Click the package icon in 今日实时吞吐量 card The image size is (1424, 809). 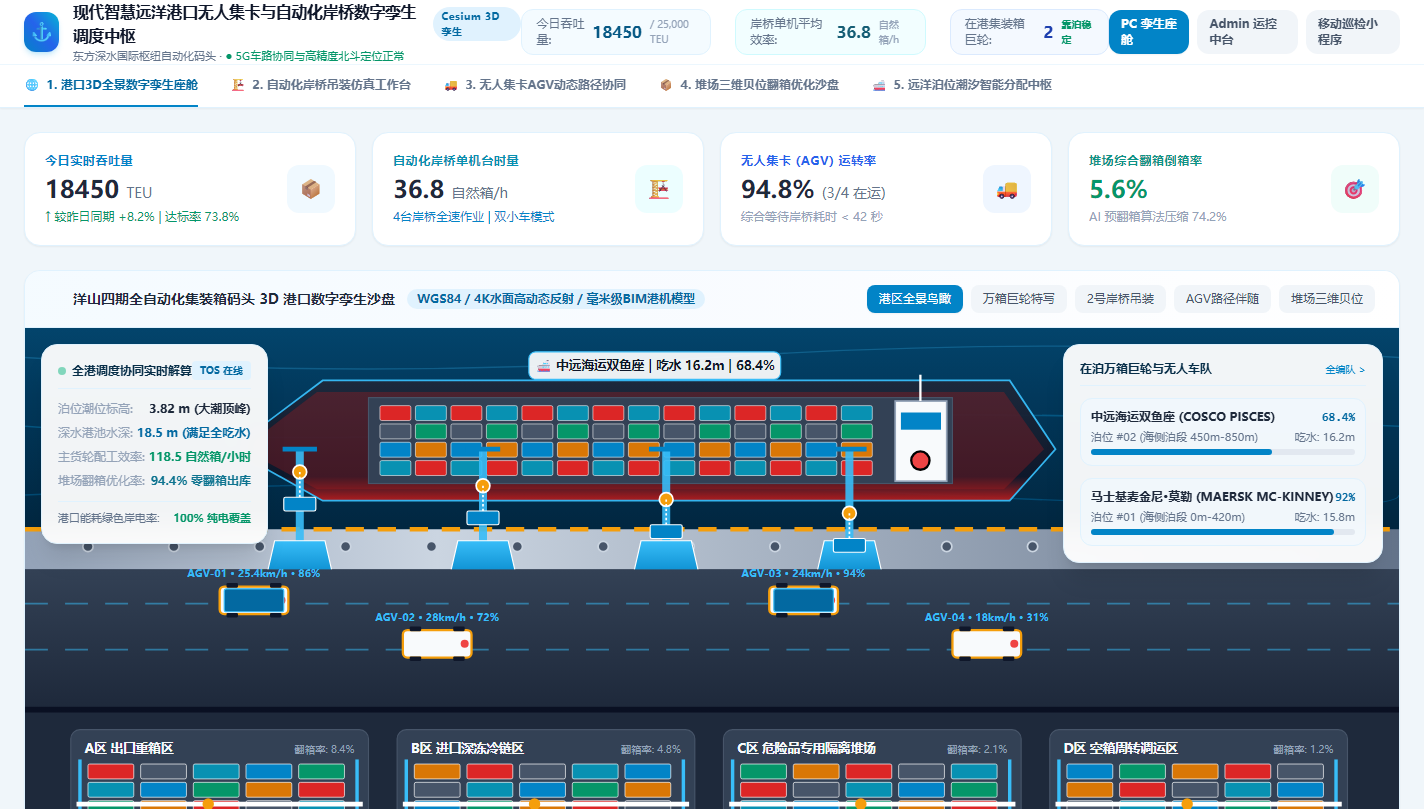coord(311,189)
